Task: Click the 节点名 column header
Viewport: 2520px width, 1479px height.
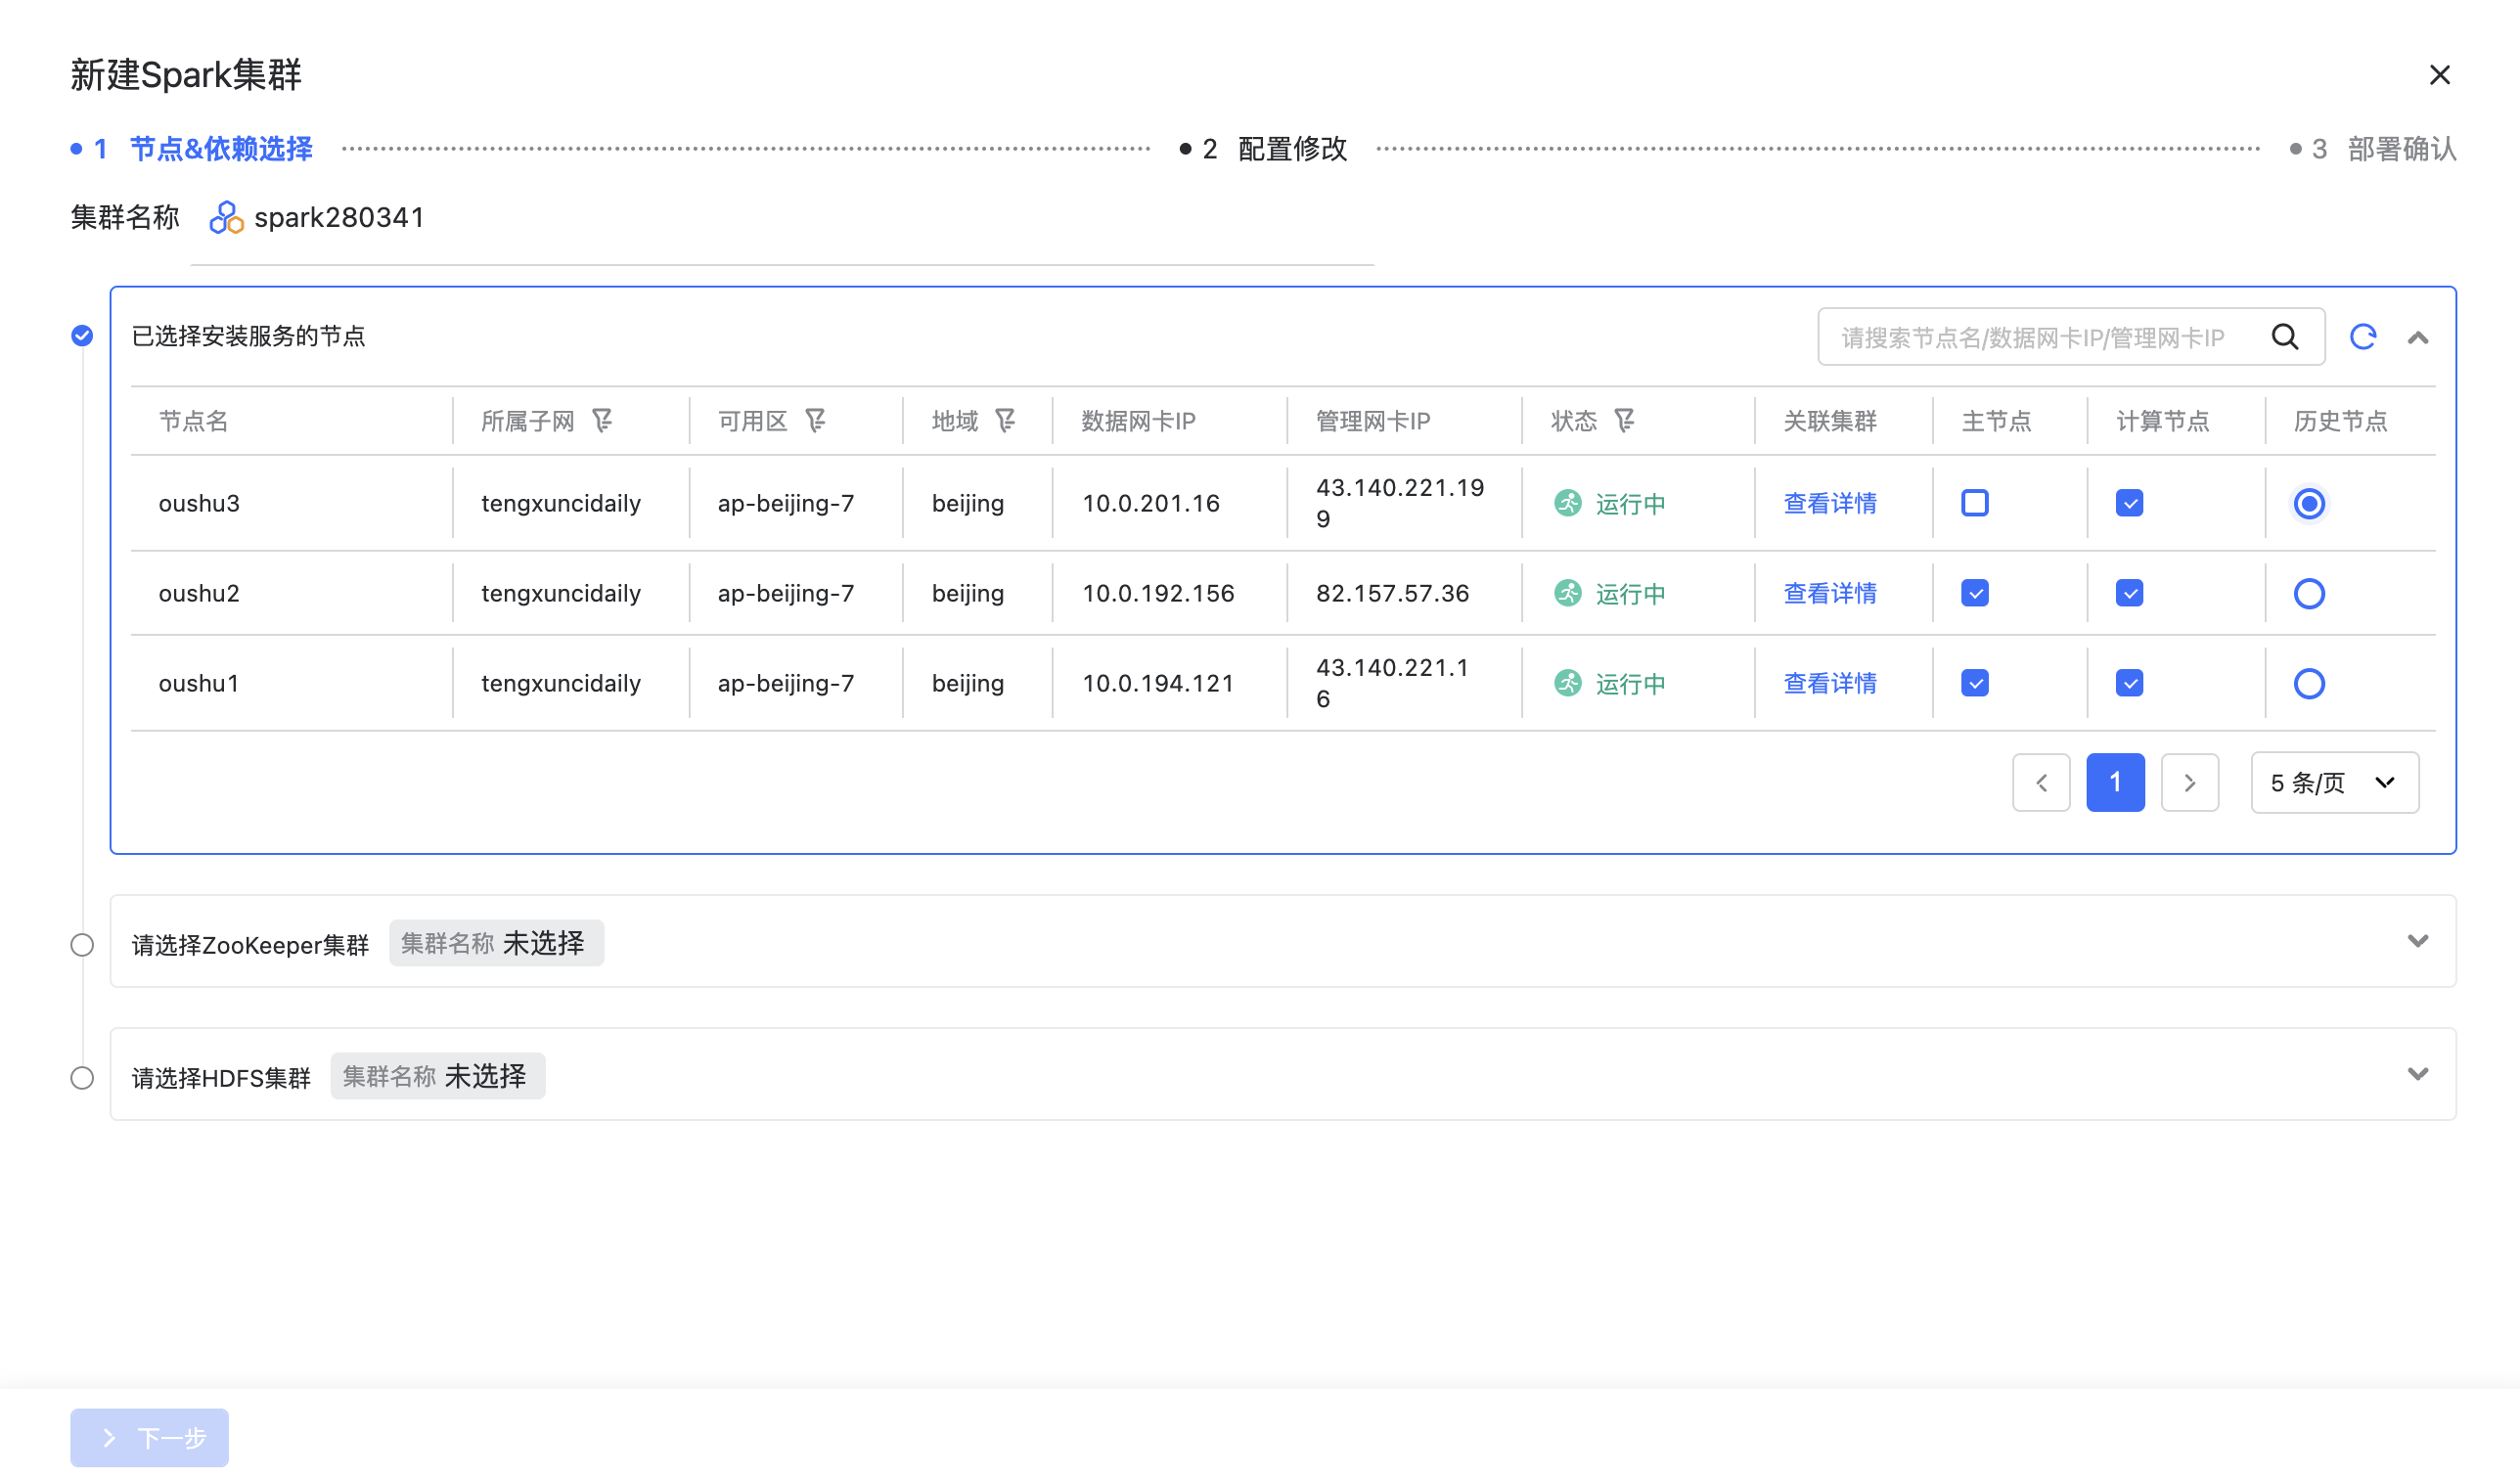Action: [x=194, y=421]
